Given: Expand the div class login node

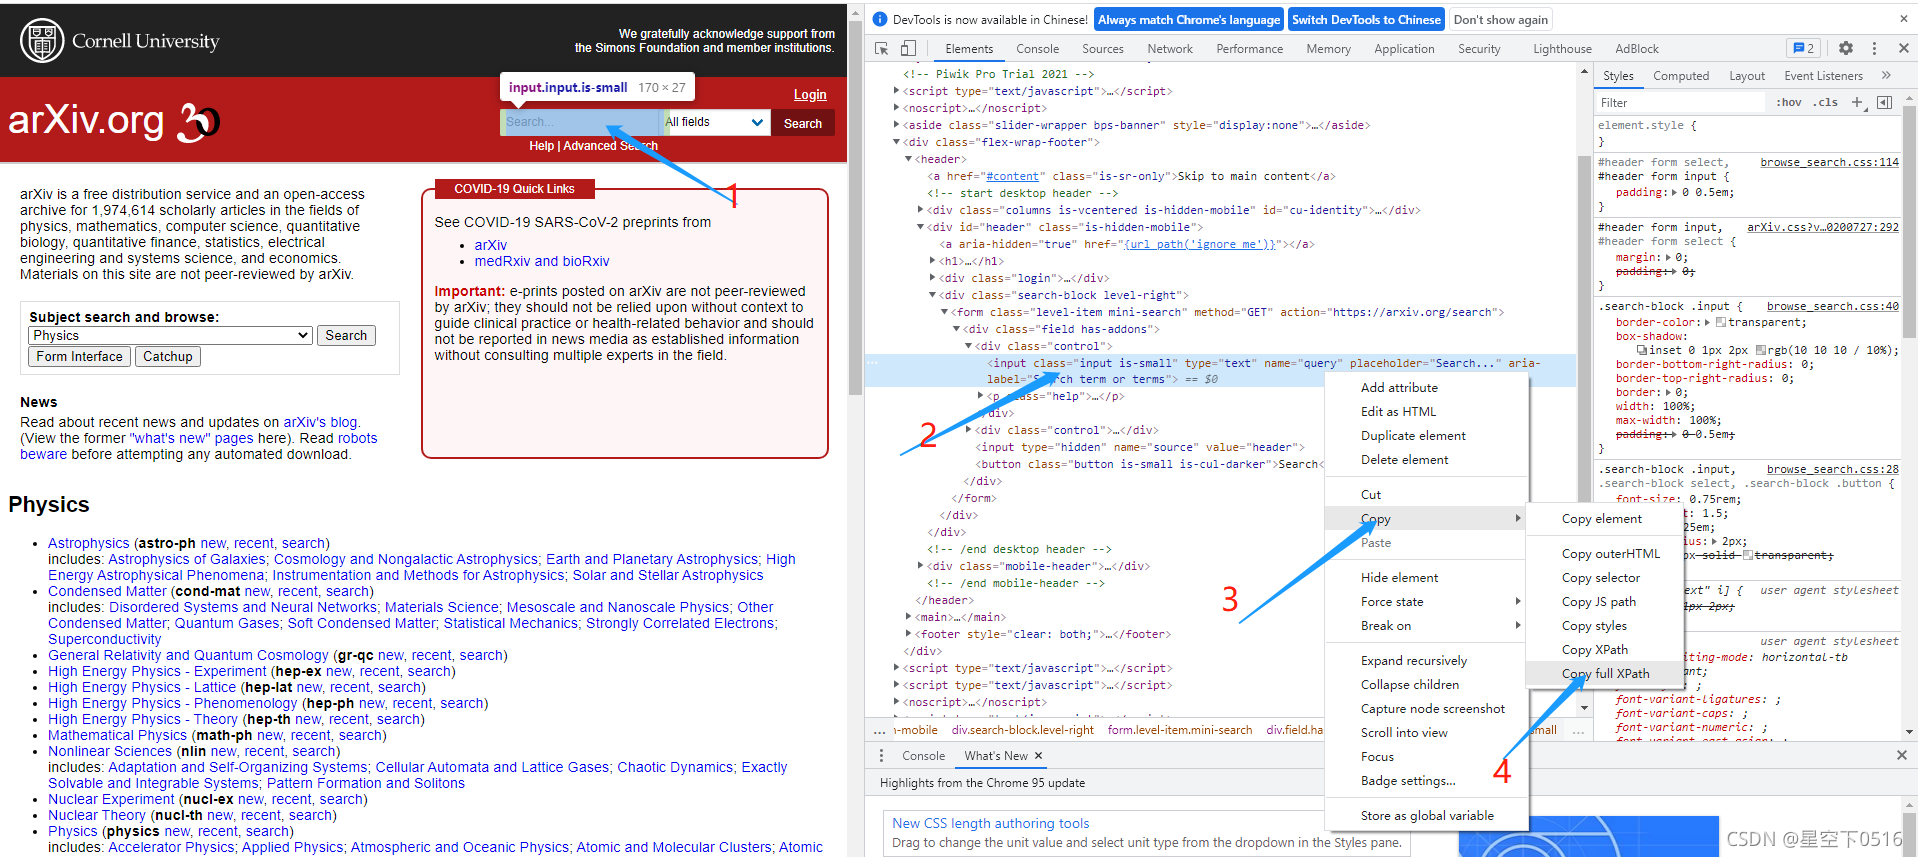Looking at the screenshot, I should (x=932, y=278).
